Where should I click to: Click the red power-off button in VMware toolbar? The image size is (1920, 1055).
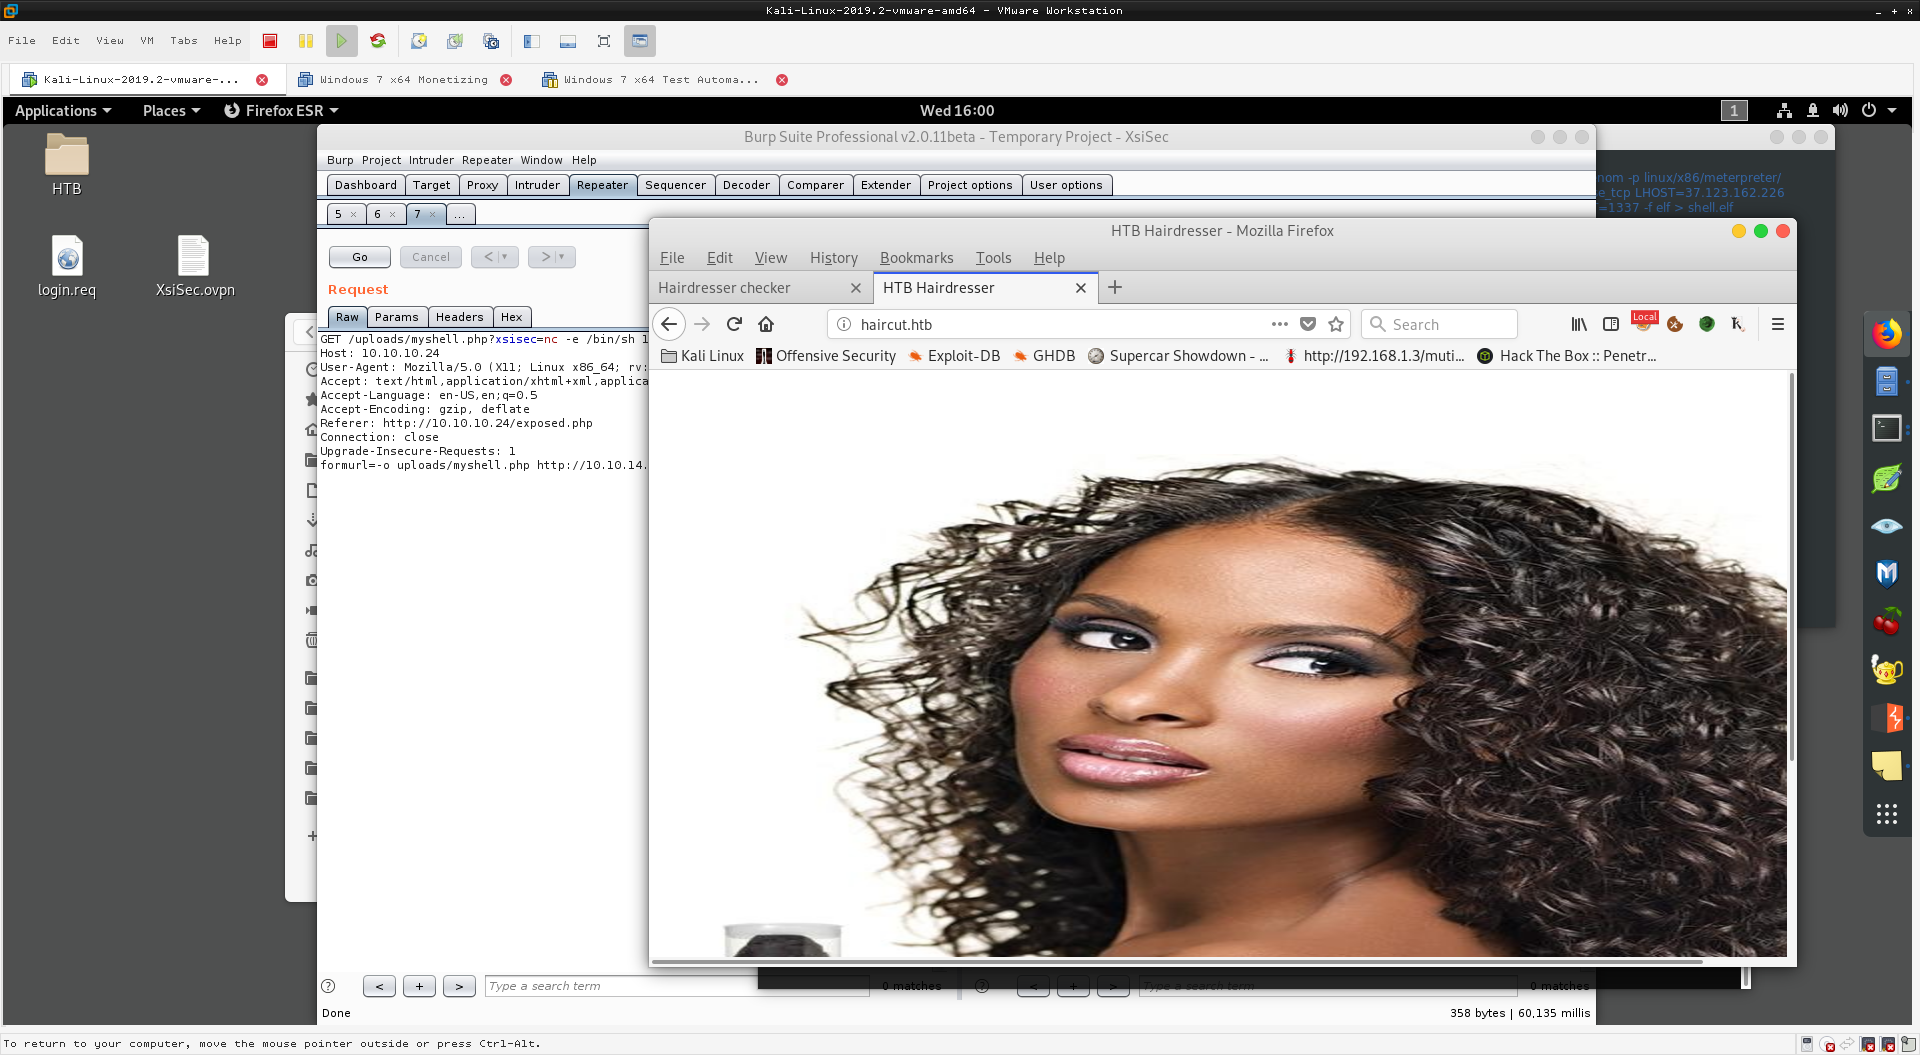pos(270,41)
